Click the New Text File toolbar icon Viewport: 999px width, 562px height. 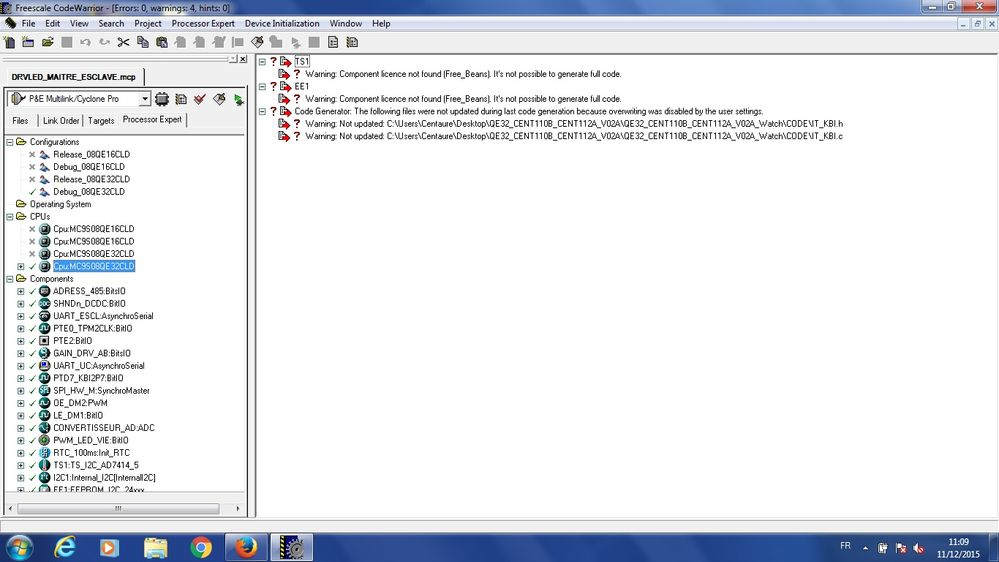(x=10, y=42)
